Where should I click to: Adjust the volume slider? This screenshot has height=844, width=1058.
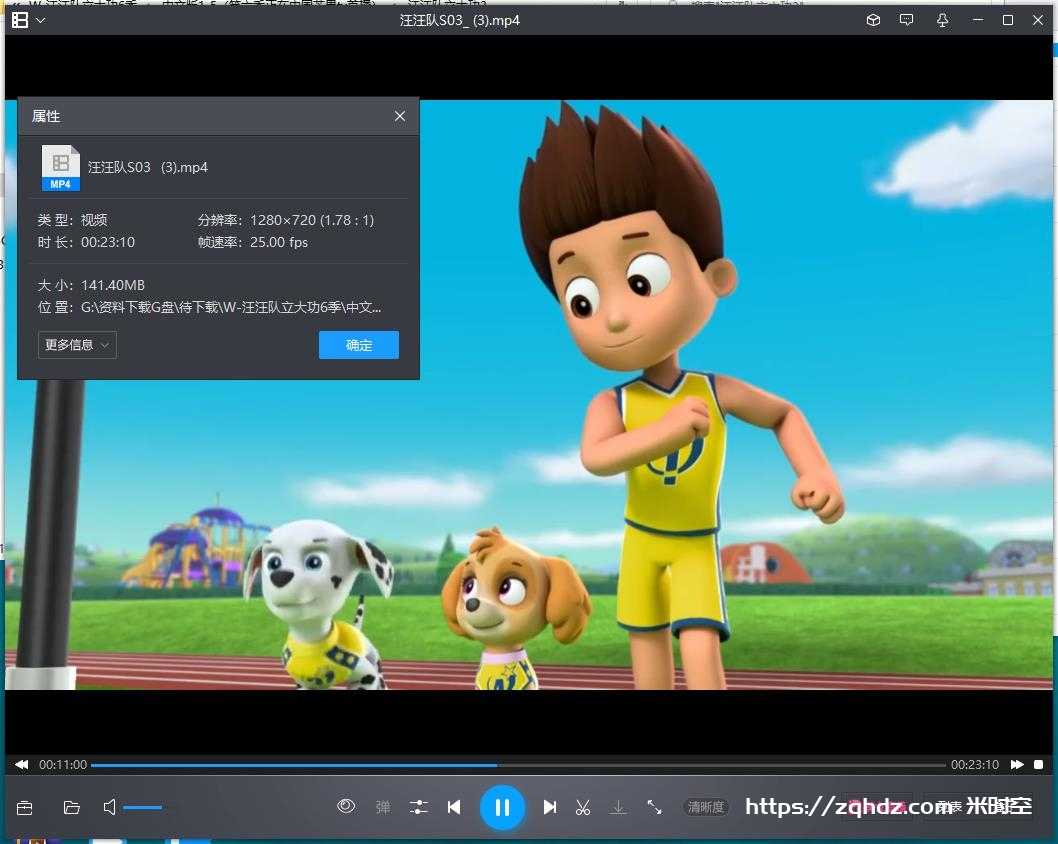(142, 808)
